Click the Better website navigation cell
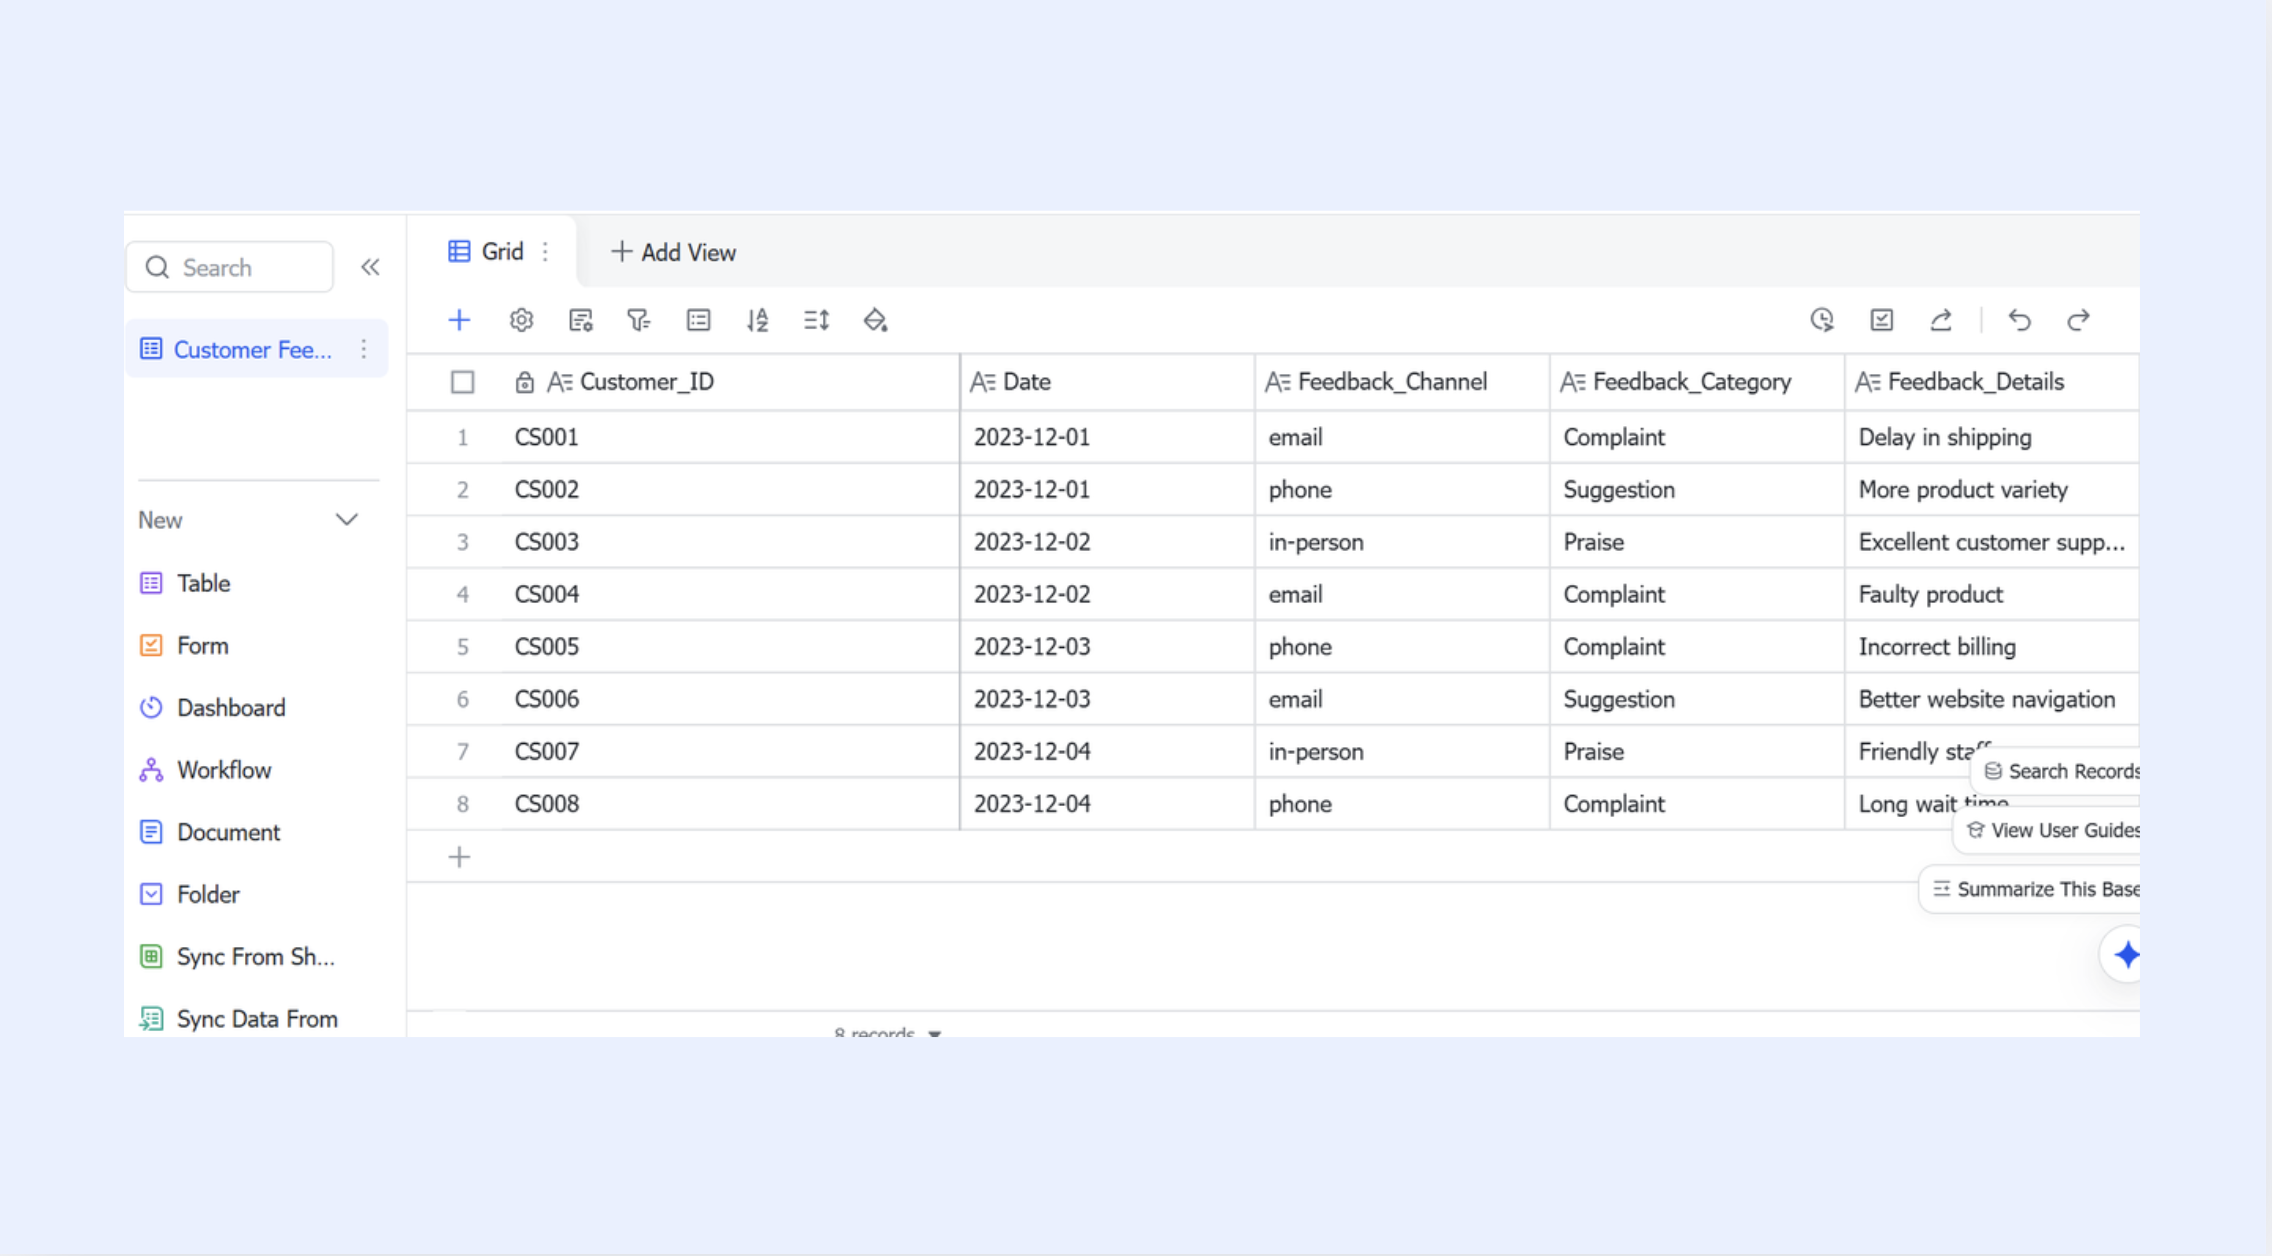Image resolution: width=2272 pixels, height=1256 pixels. pyautogui.click(x=1992, y=699)
